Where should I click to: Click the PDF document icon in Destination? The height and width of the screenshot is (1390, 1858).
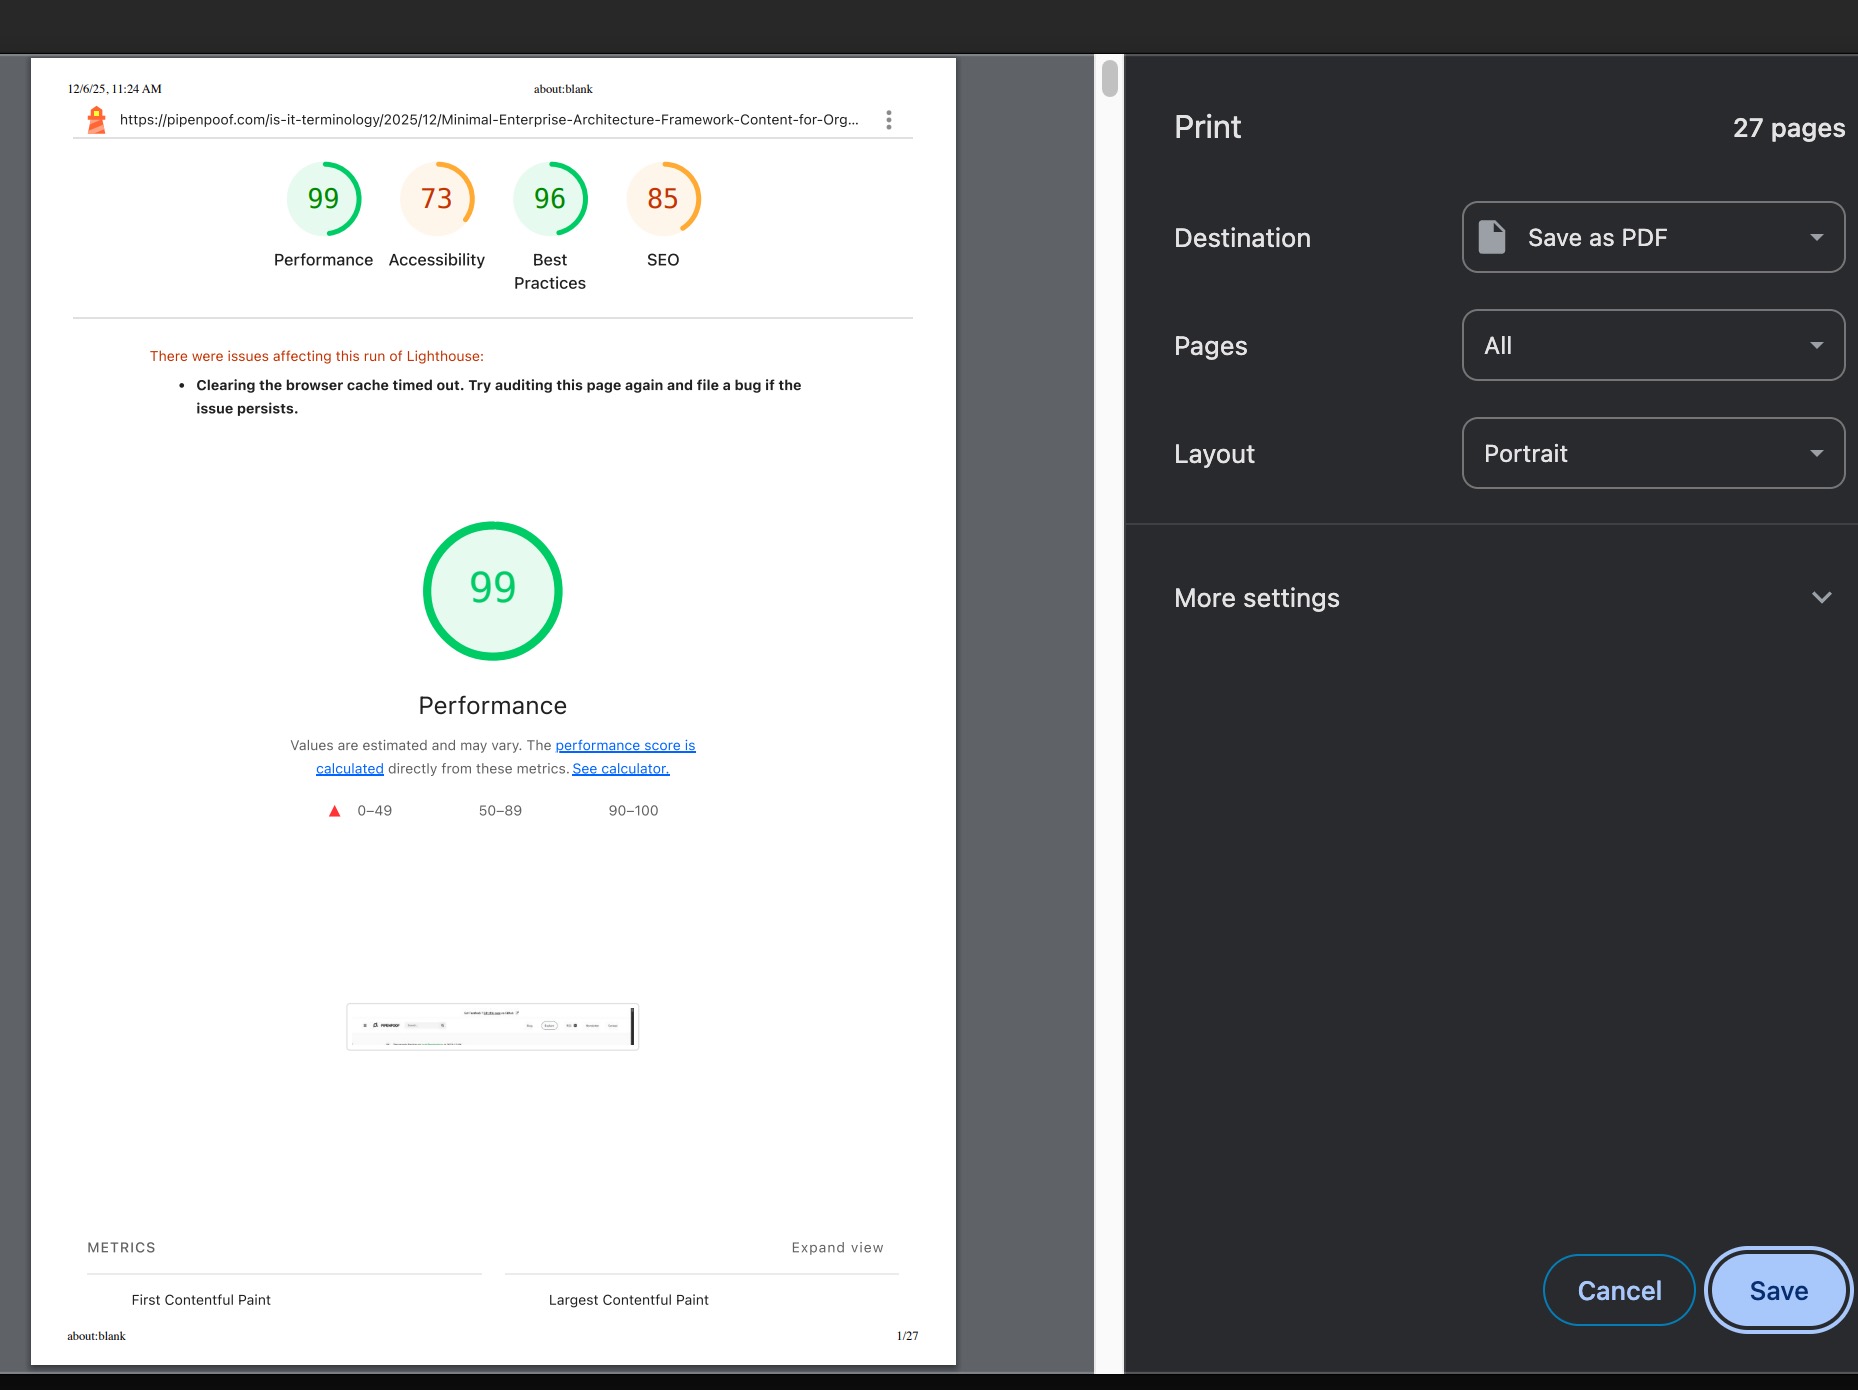pos(1491,238)
